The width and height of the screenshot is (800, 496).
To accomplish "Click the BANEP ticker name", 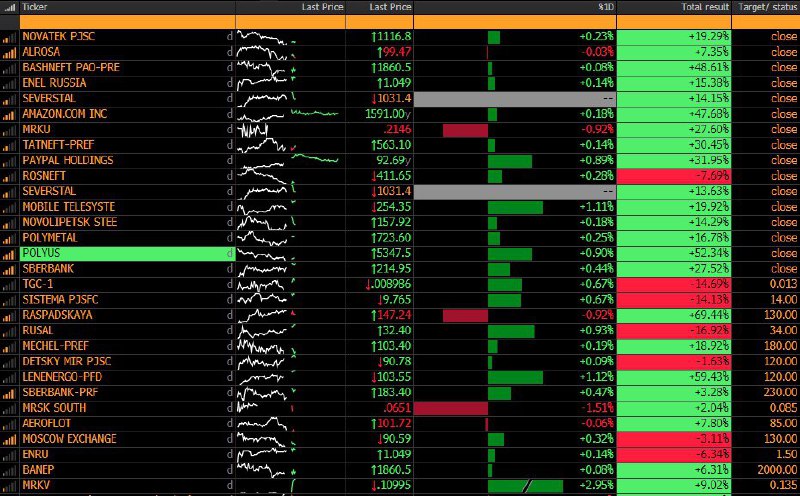I will pos(38,469).
